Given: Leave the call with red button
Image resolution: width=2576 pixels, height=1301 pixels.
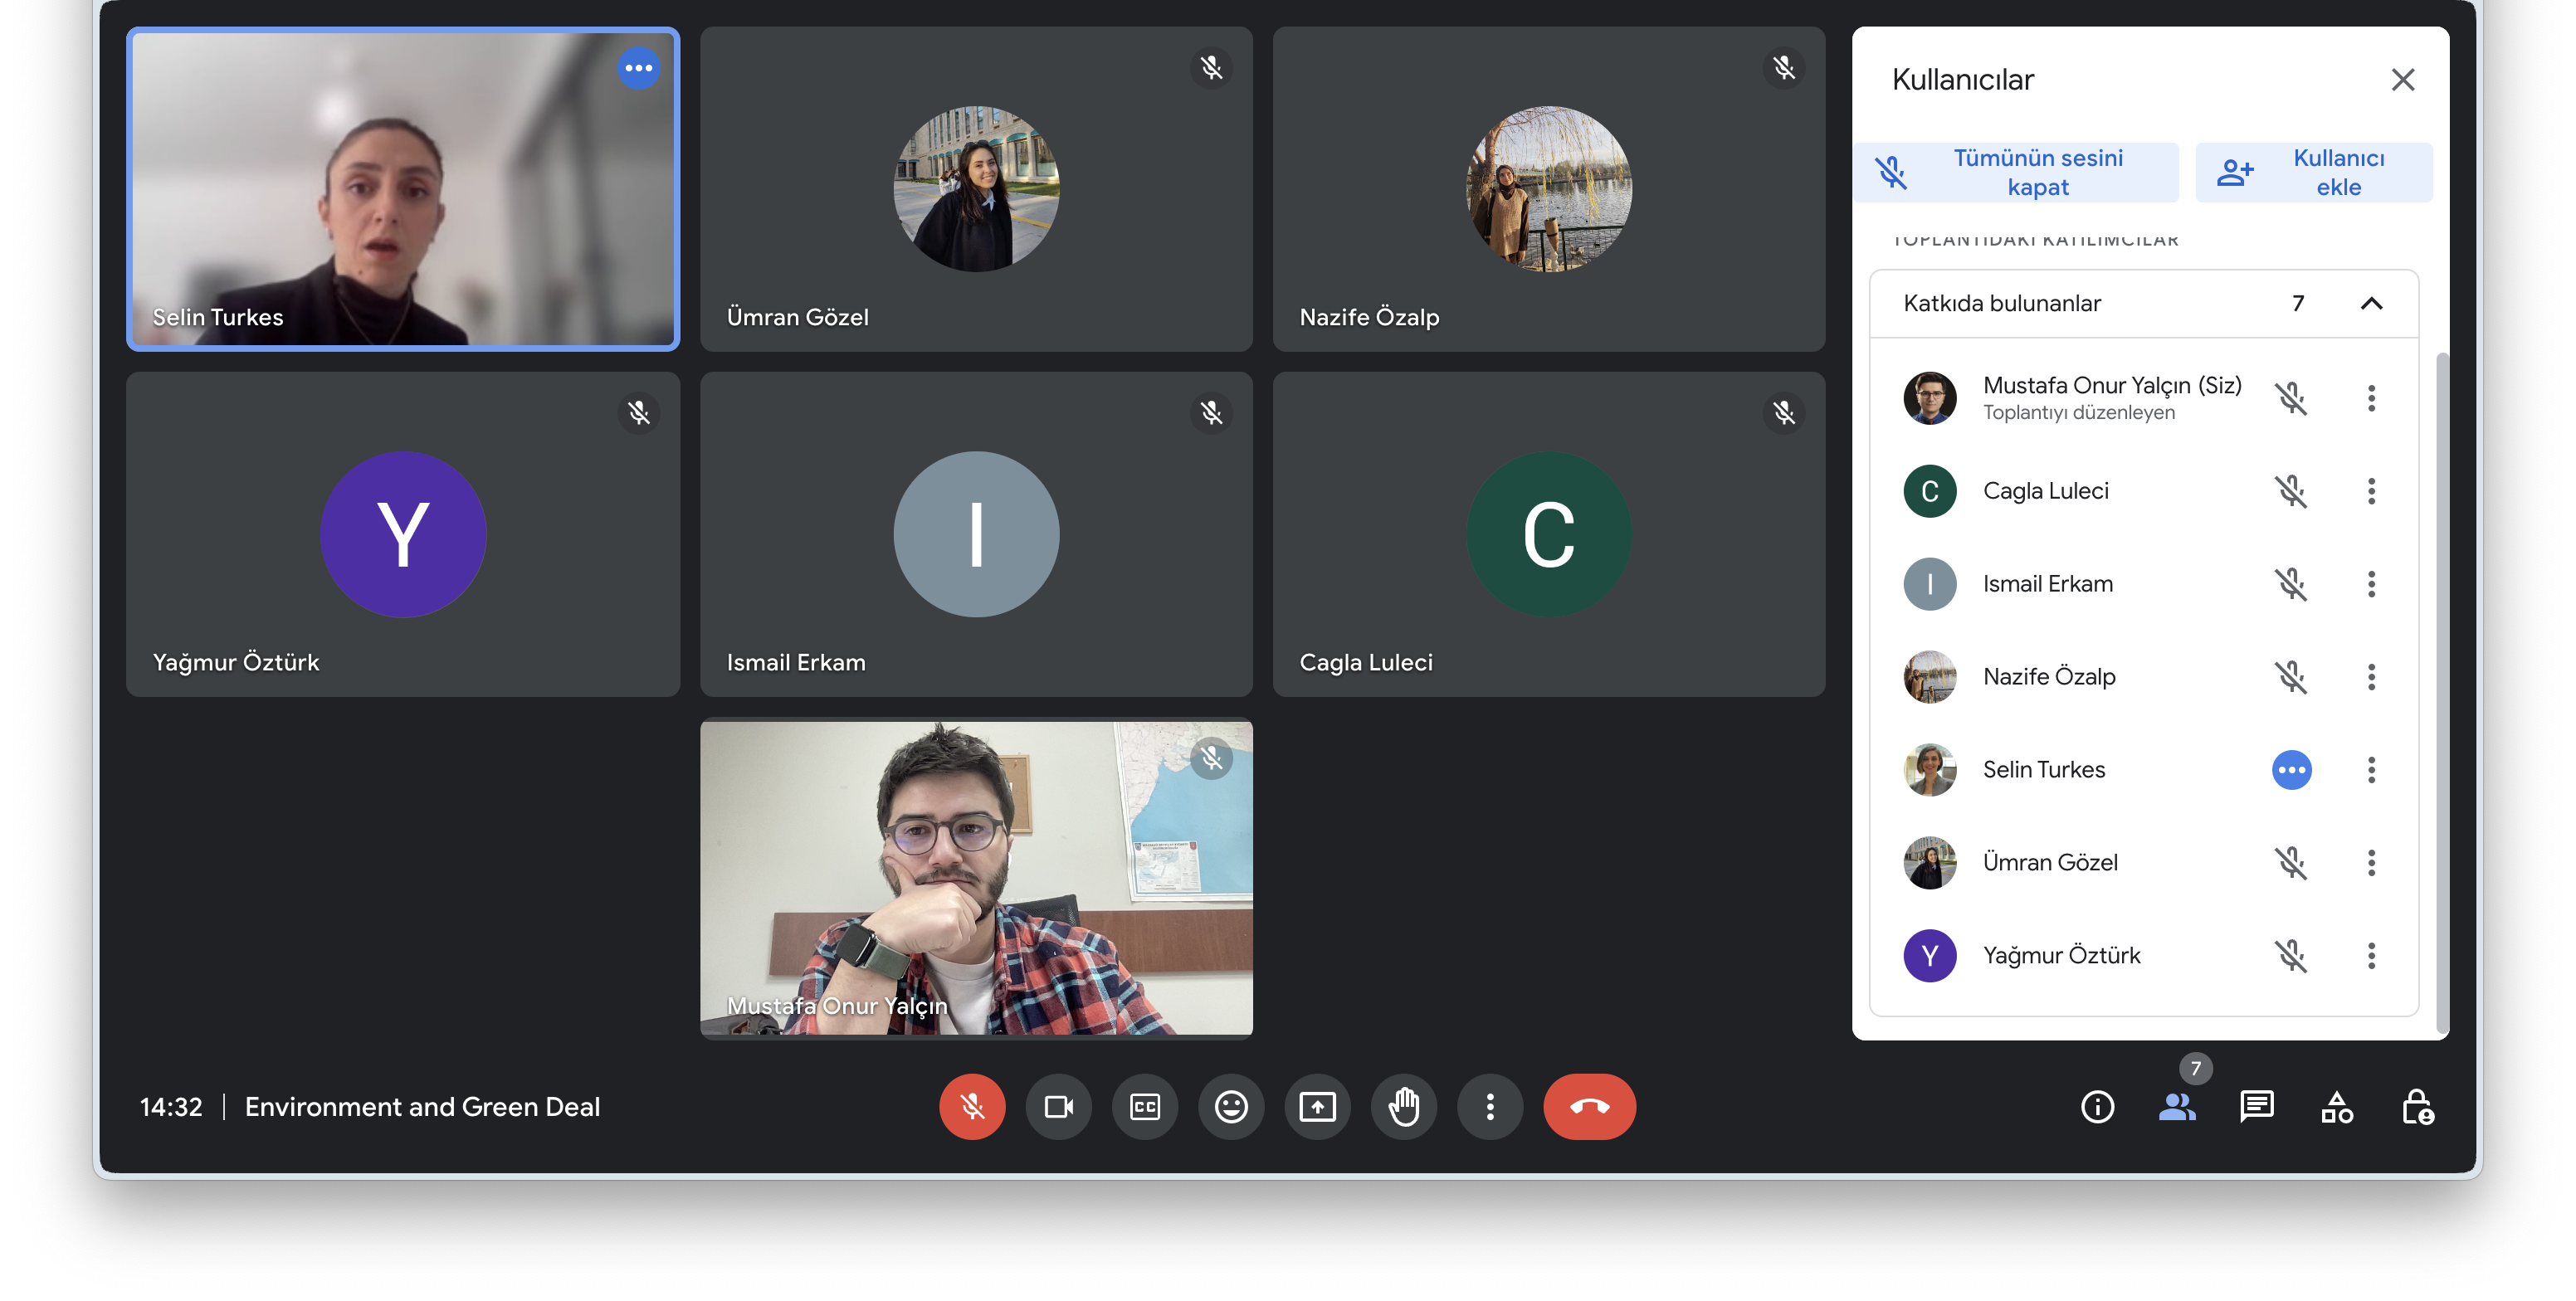Looking at the screenshot, I should 1589,1107.
